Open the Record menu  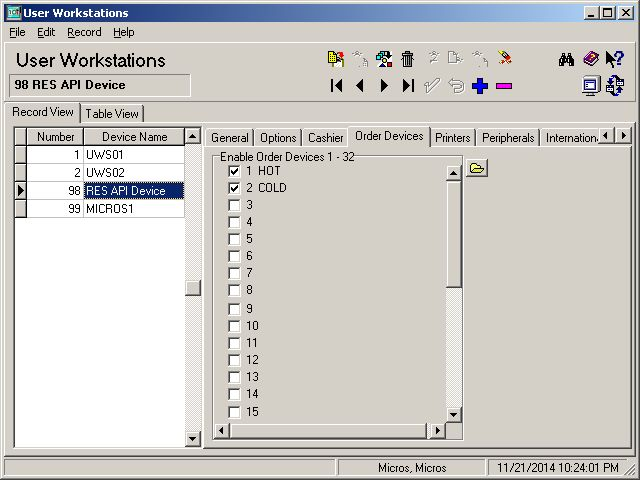pos(84,32)
